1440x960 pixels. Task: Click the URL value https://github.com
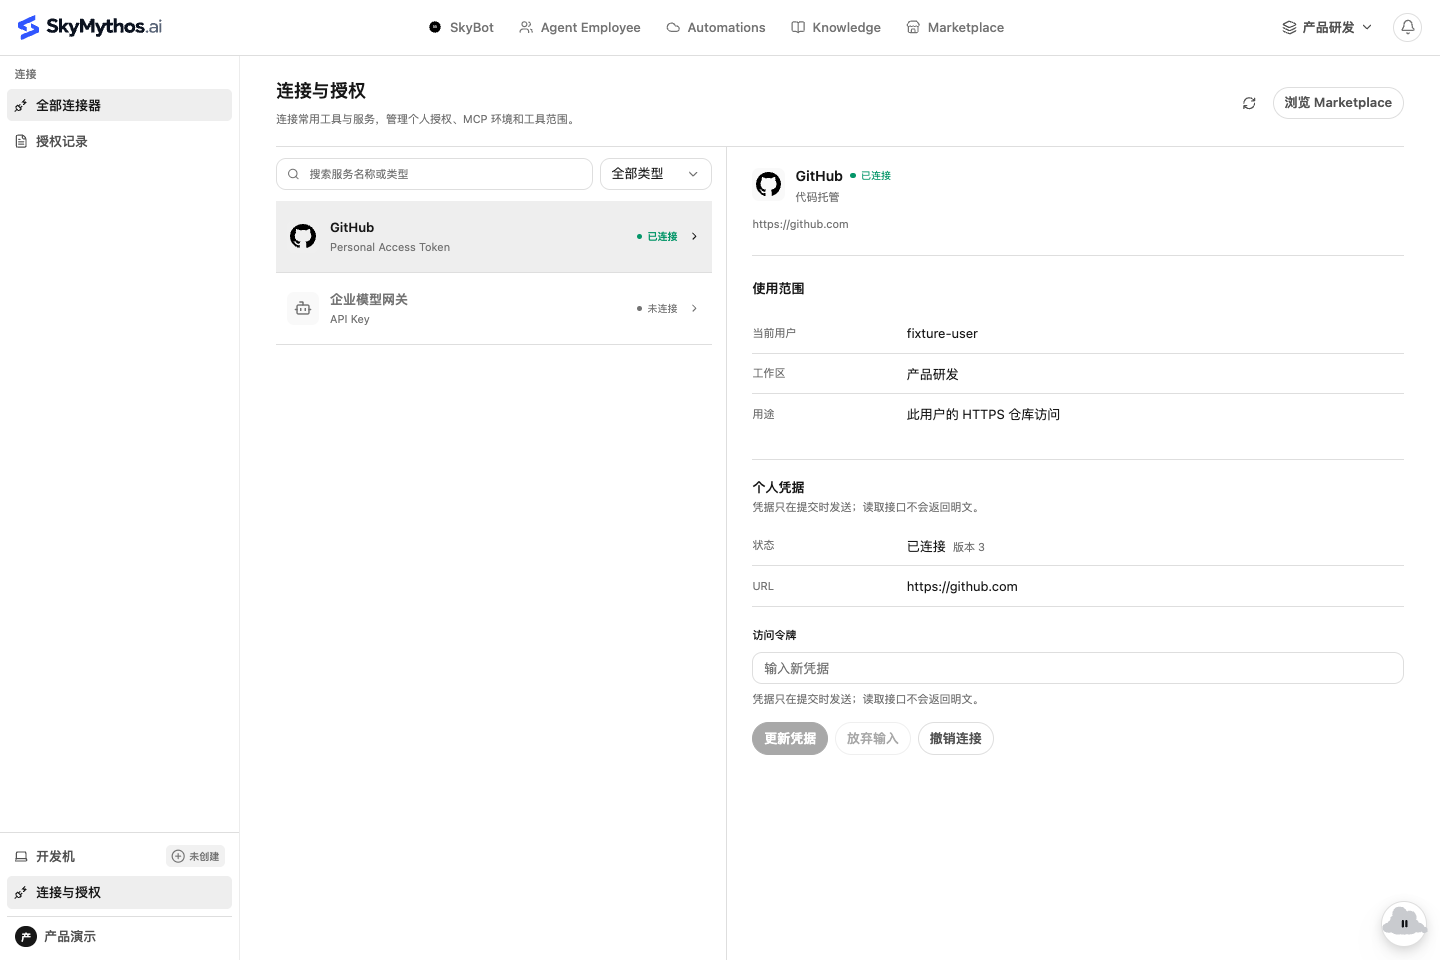pyautogui.click(x=962, y=587)
